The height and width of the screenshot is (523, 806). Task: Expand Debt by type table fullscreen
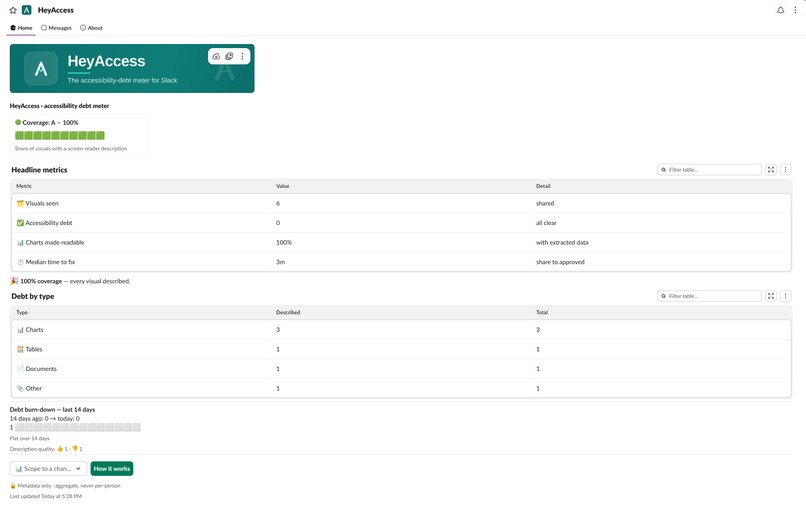[771, 296]
